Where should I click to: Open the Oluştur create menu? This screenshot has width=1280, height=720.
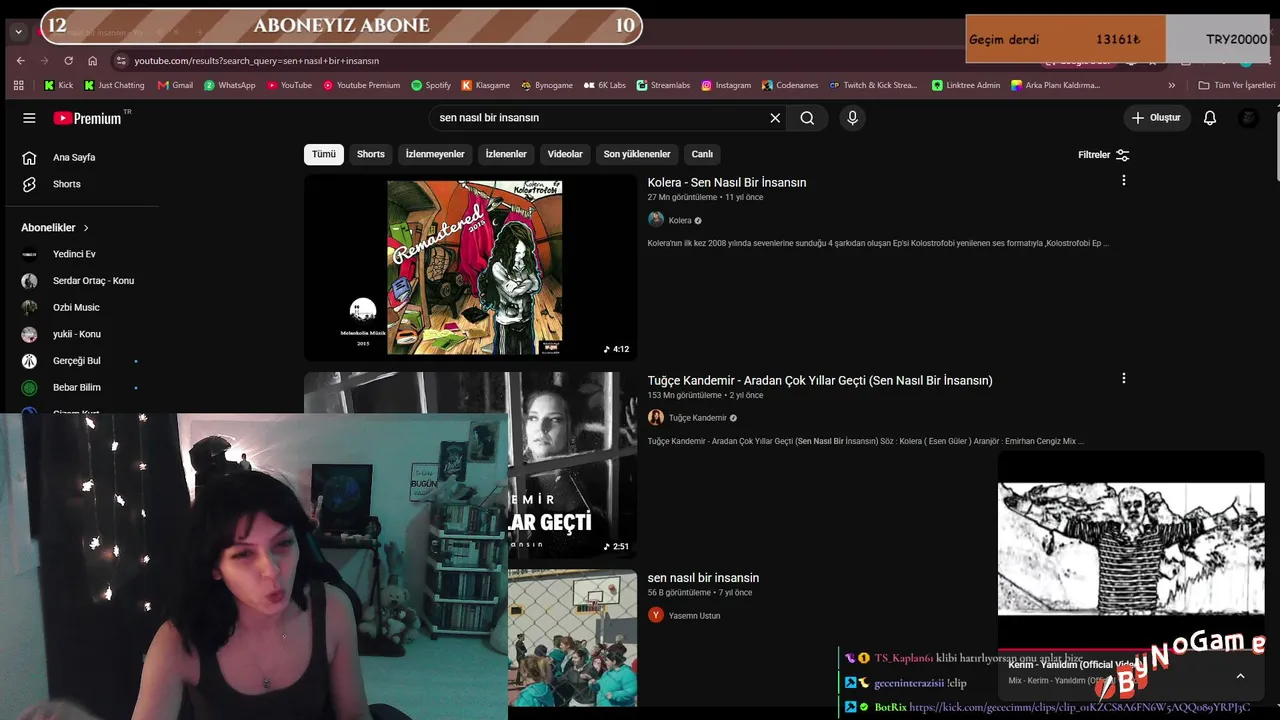click(1156, 118)
